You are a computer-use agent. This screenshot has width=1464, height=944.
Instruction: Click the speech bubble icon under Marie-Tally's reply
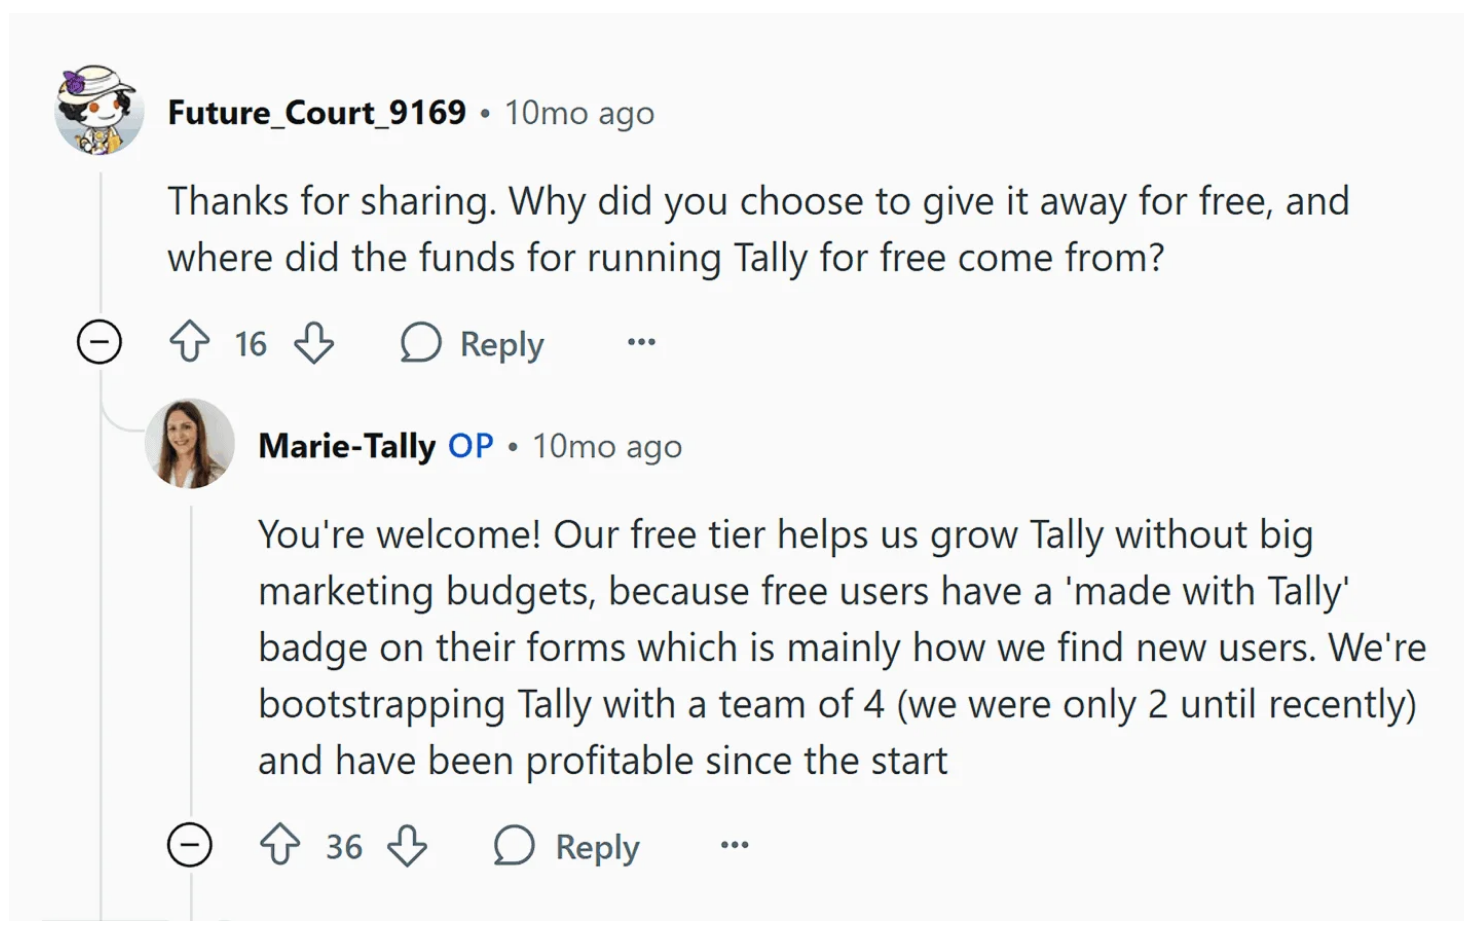514,846
